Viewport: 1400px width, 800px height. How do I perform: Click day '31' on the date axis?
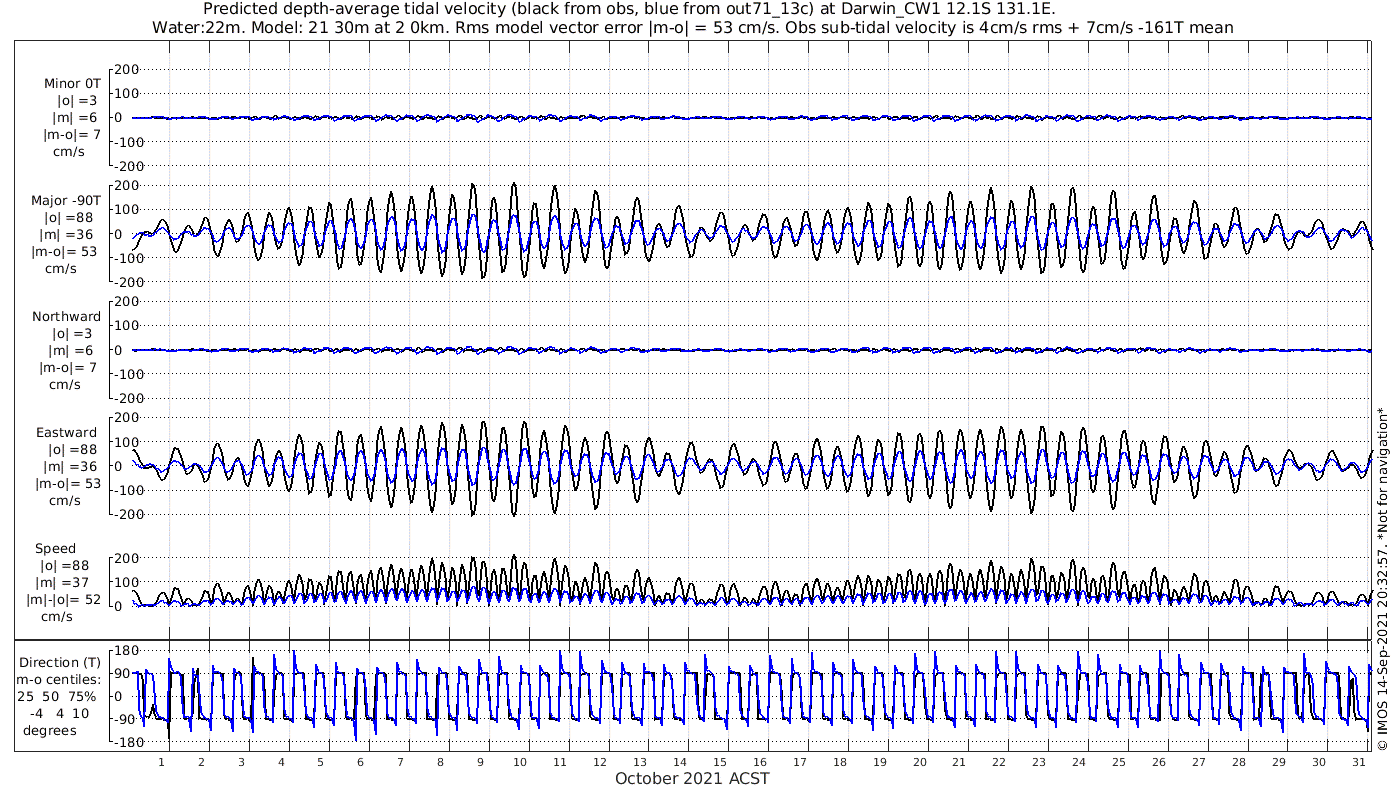(1357, 762)
